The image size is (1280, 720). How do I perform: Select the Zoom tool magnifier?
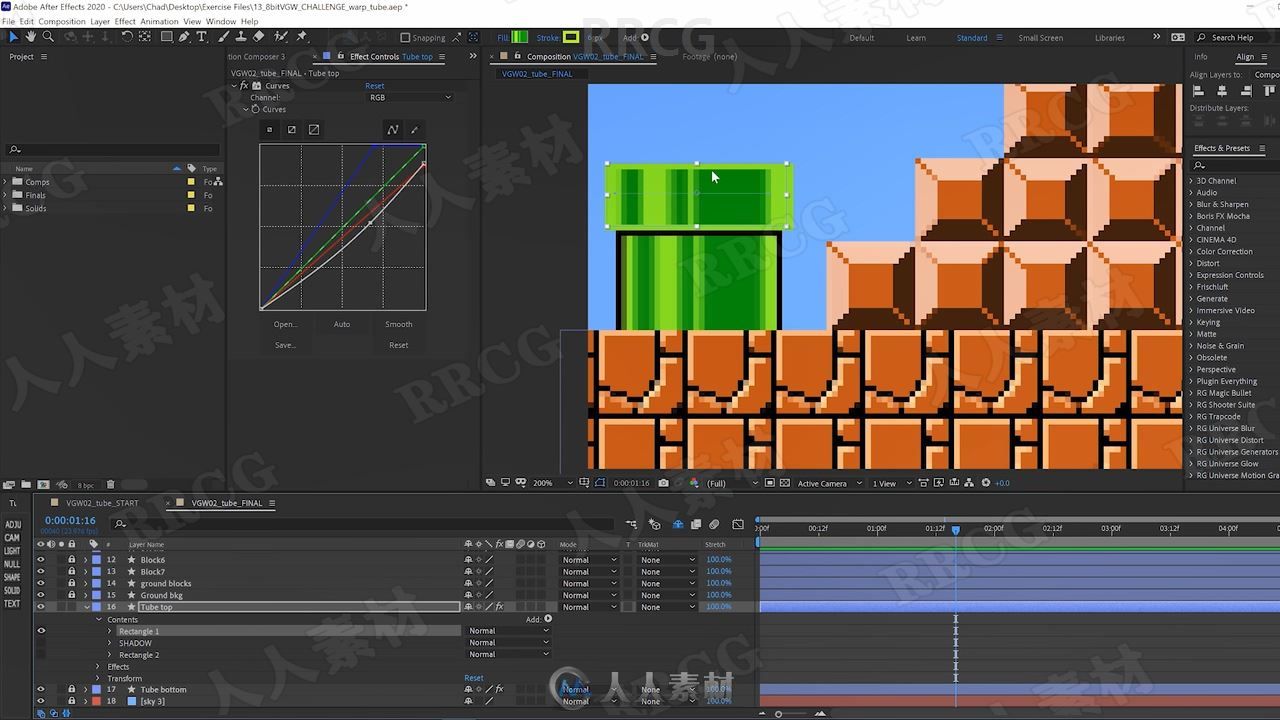coord(48,37)
